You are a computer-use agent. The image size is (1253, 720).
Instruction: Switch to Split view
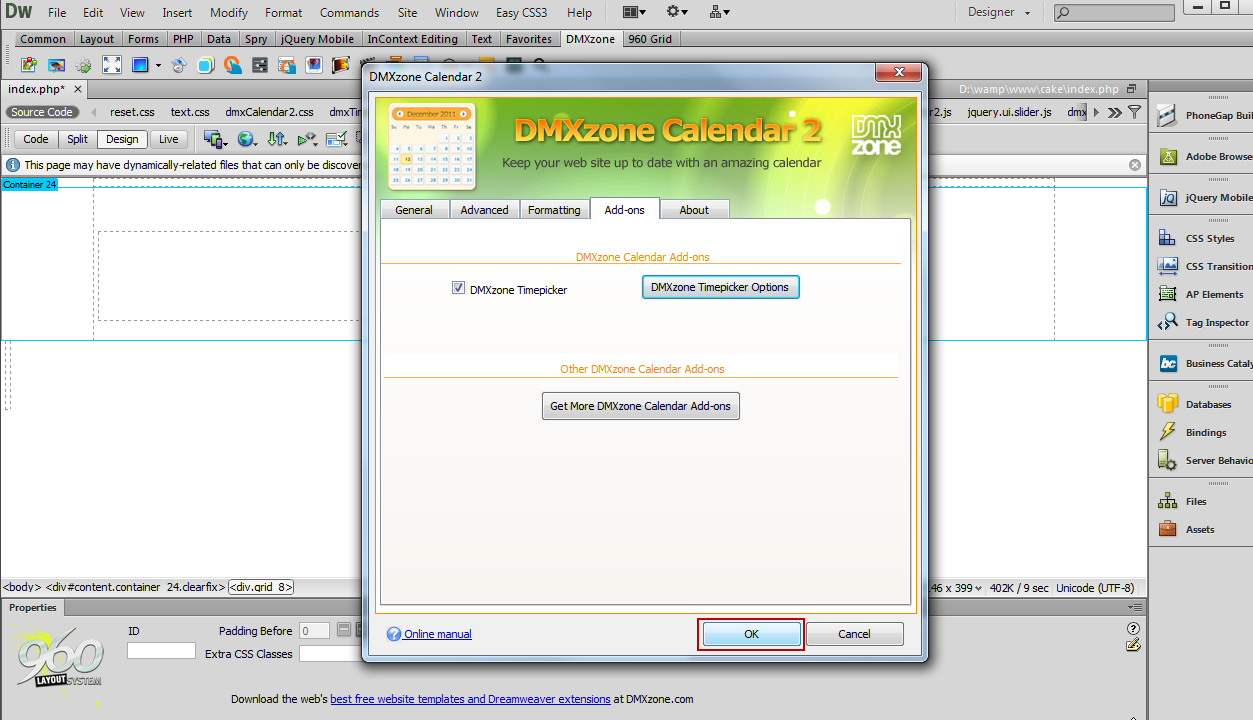pyautogui.click(x=77, y=139)
